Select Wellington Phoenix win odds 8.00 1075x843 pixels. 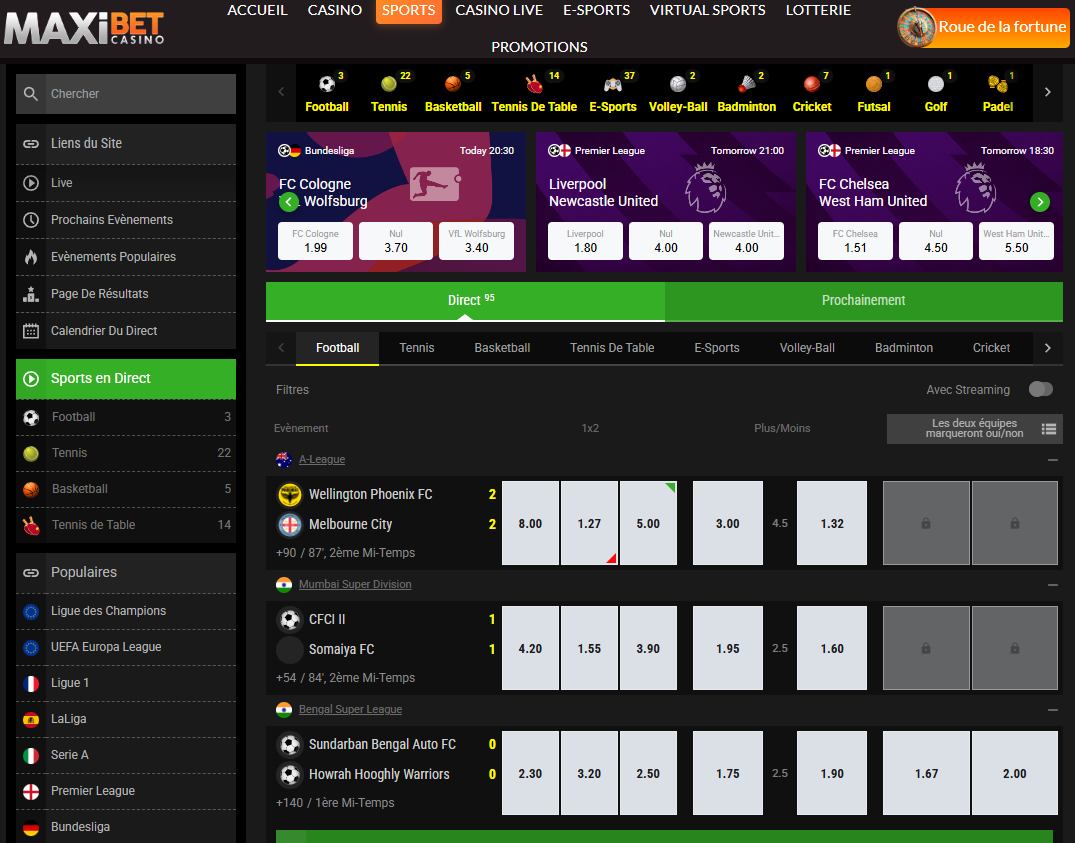[x=530, y=523]
